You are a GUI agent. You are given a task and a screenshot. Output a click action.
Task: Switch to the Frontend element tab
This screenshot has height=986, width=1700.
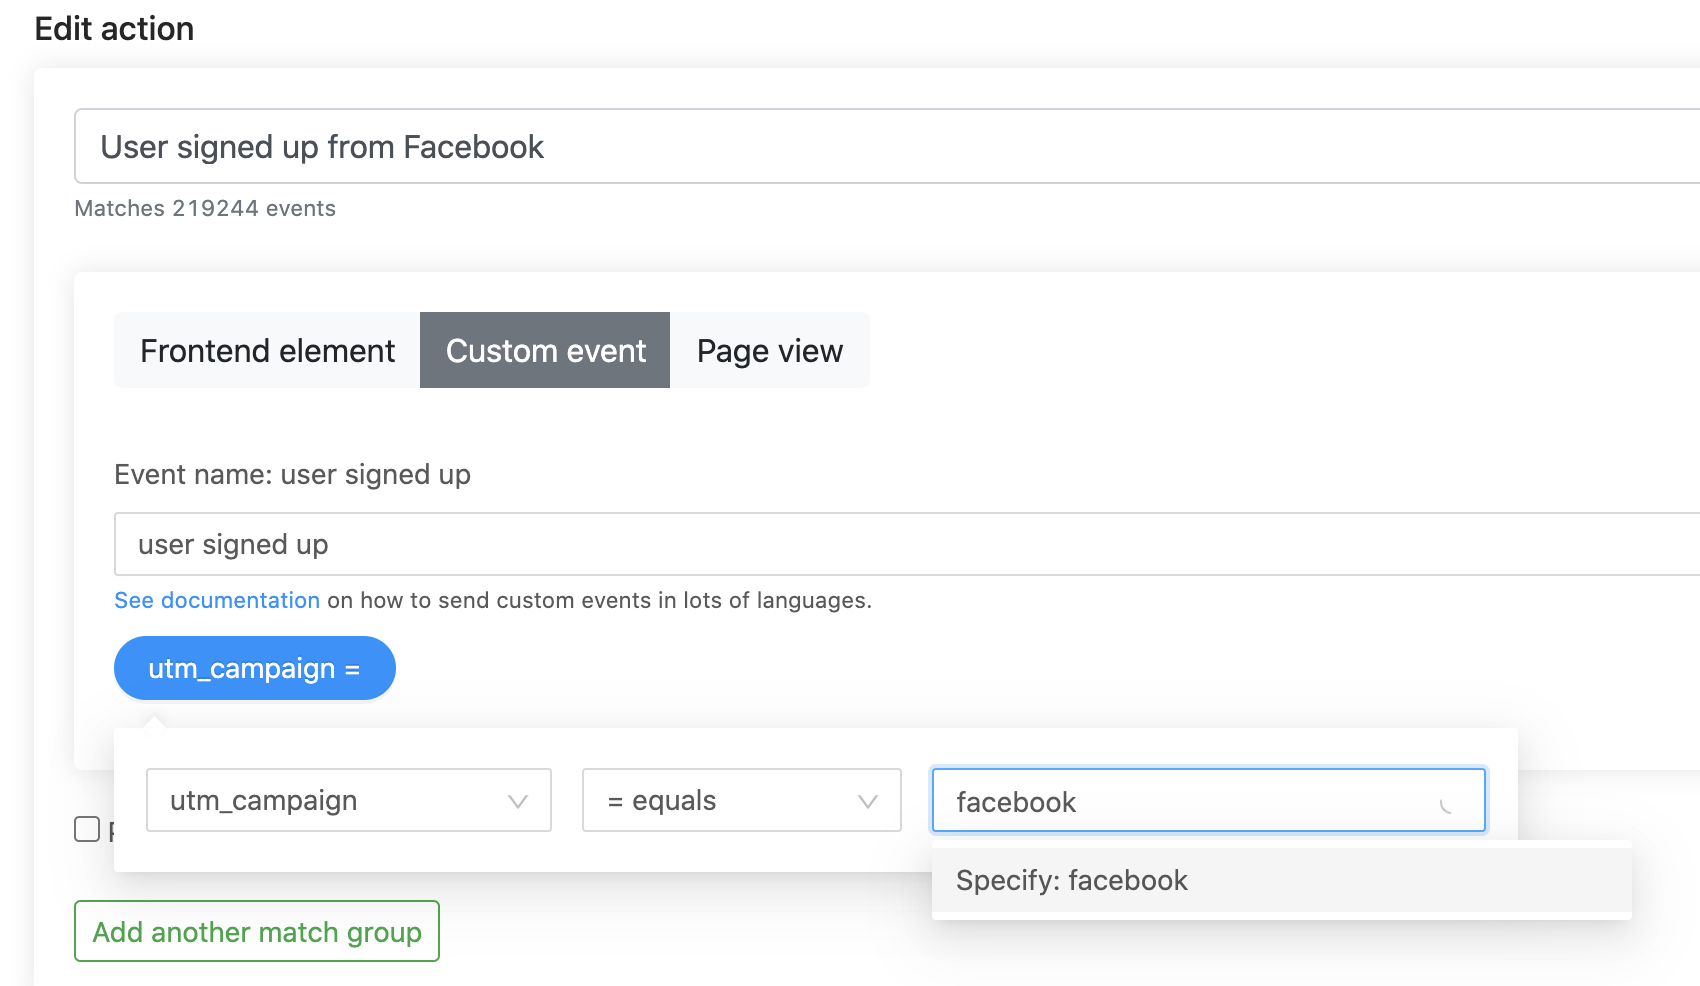click(x=266, y=350)
